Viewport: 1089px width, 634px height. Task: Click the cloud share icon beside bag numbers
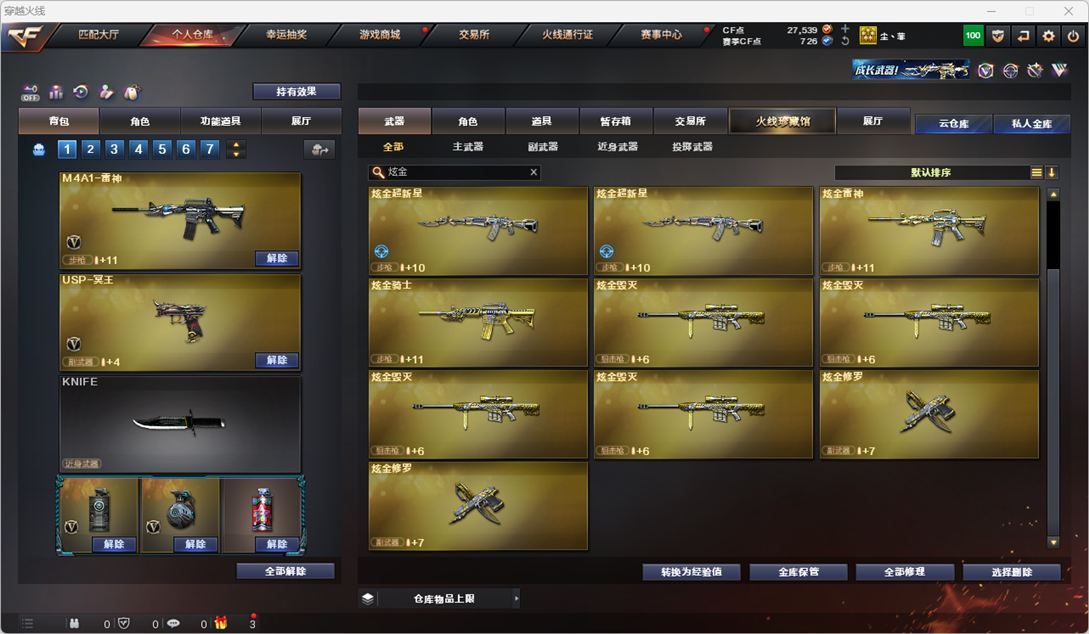(319, 149)
